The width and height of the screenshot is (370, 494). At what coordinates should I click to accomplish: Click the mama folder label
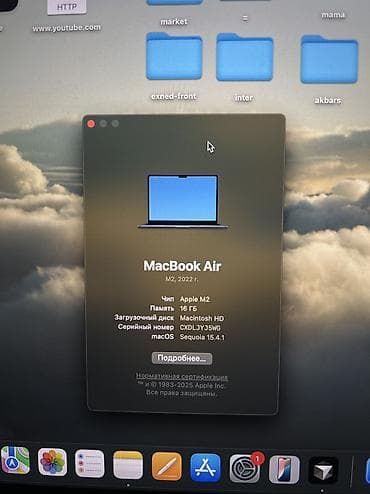tap(333, 15)
